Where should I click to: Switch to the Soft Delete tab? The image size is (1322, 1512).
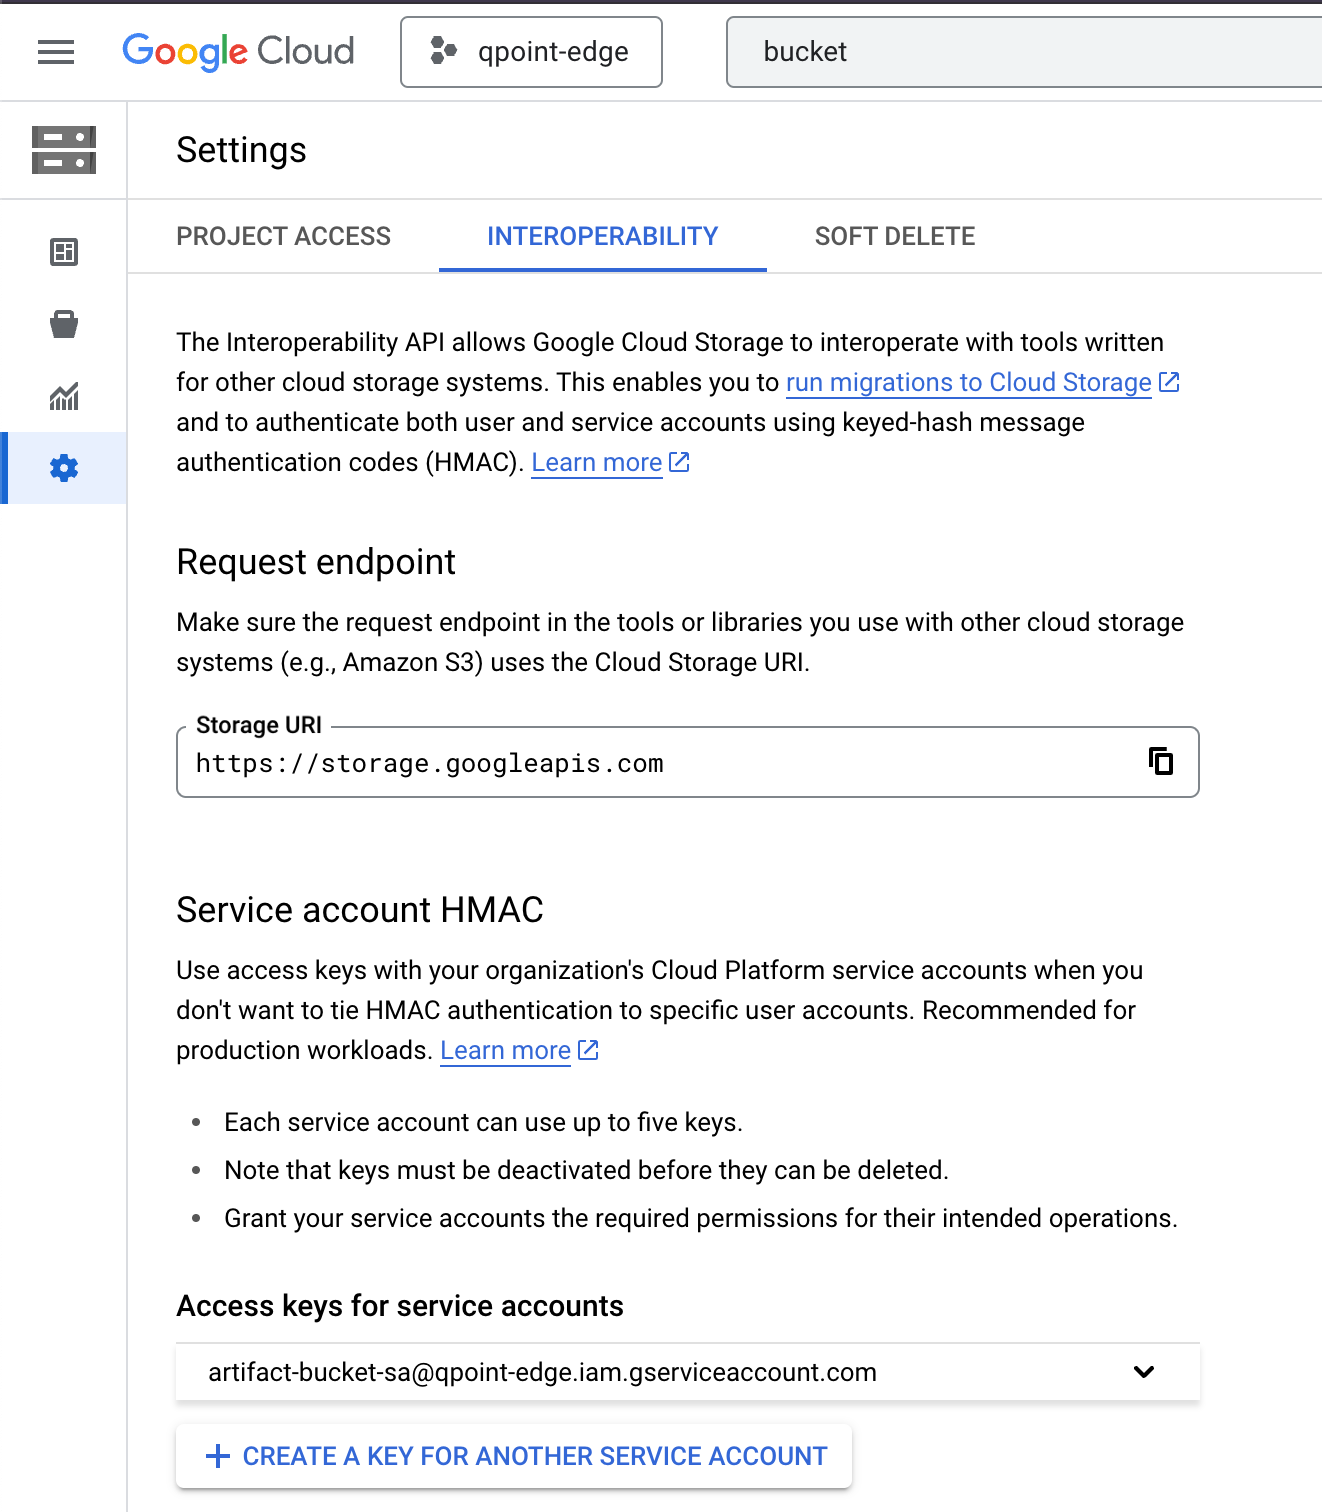[x=895, y=236]
